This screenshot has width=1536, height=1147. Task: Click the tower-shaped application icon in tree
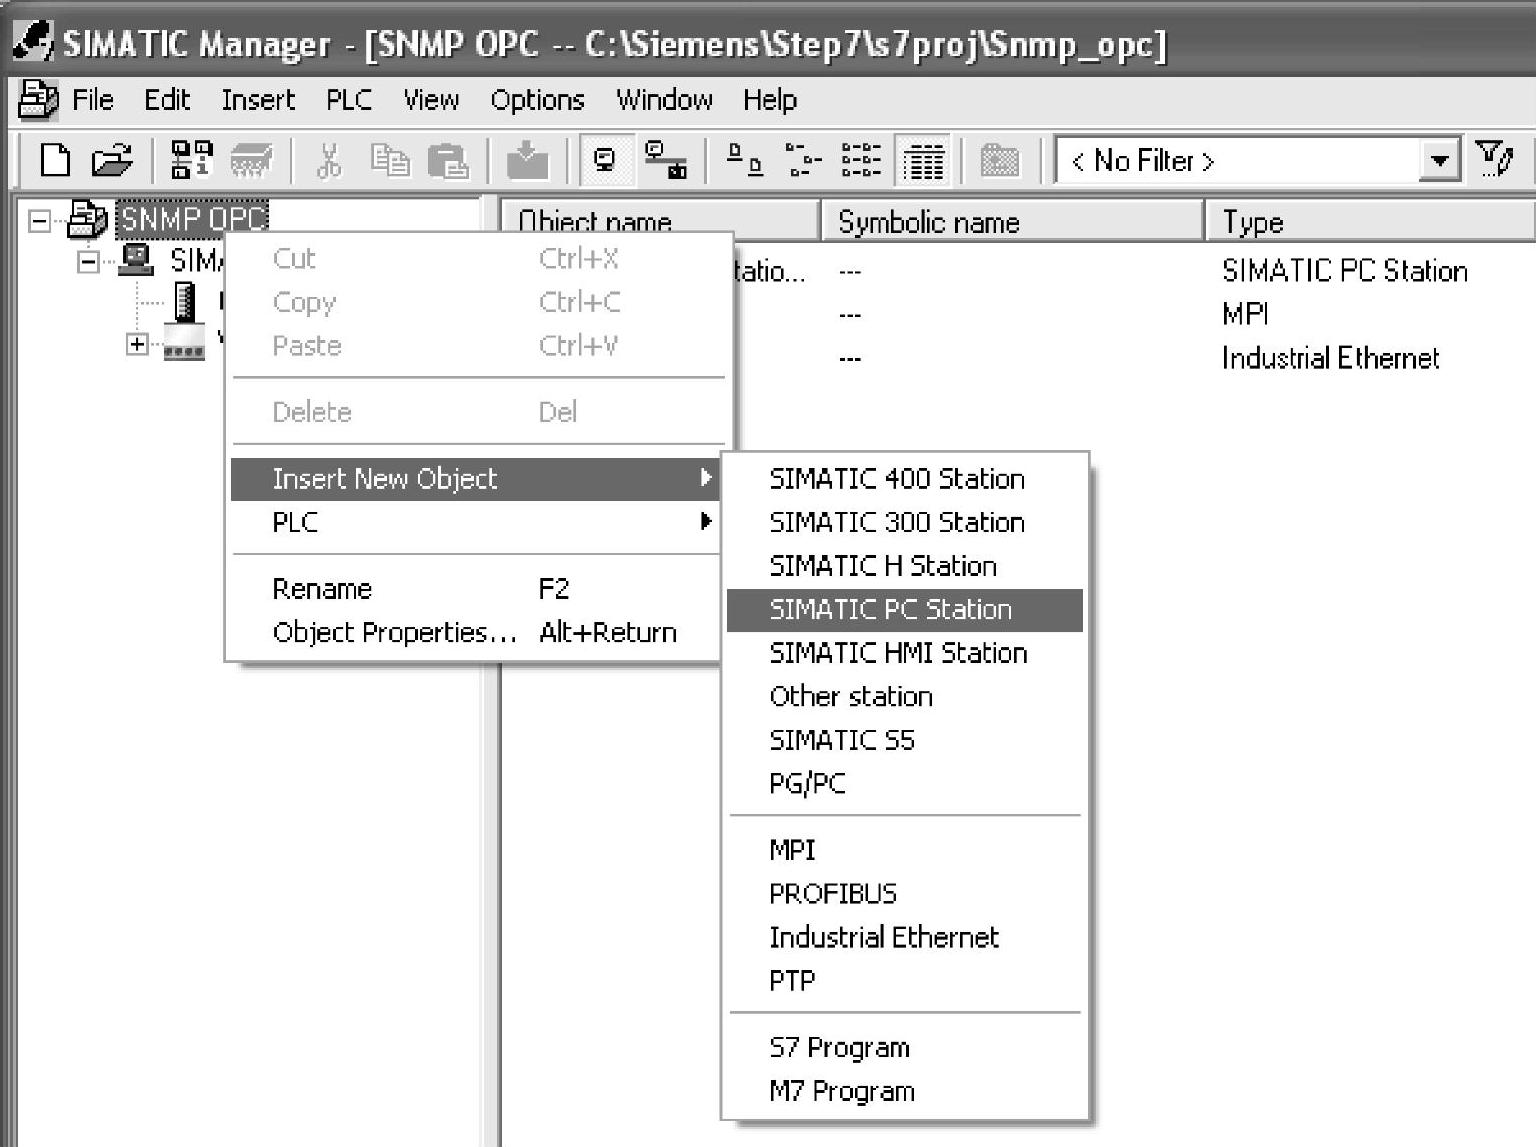(185, 302)
